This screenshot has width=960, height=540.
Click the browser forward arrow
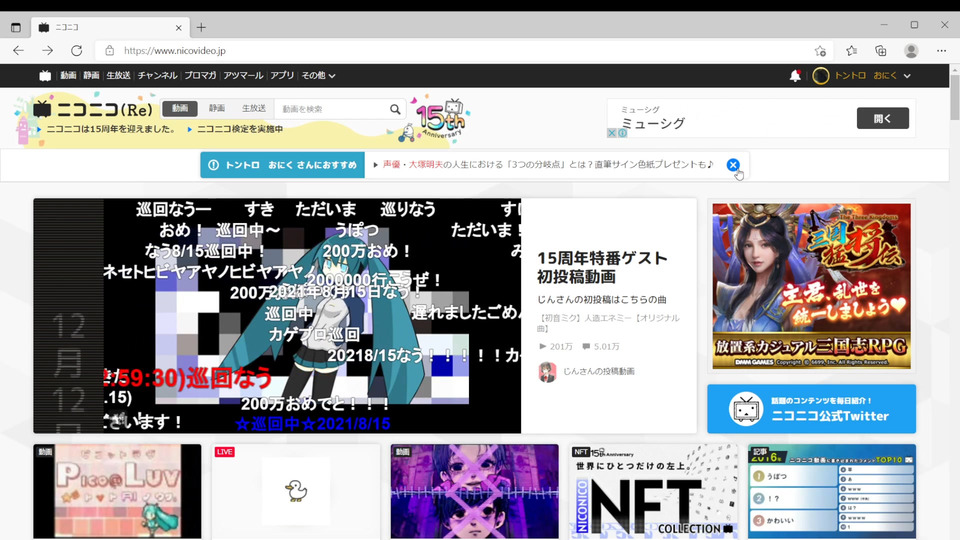(48, 51)
